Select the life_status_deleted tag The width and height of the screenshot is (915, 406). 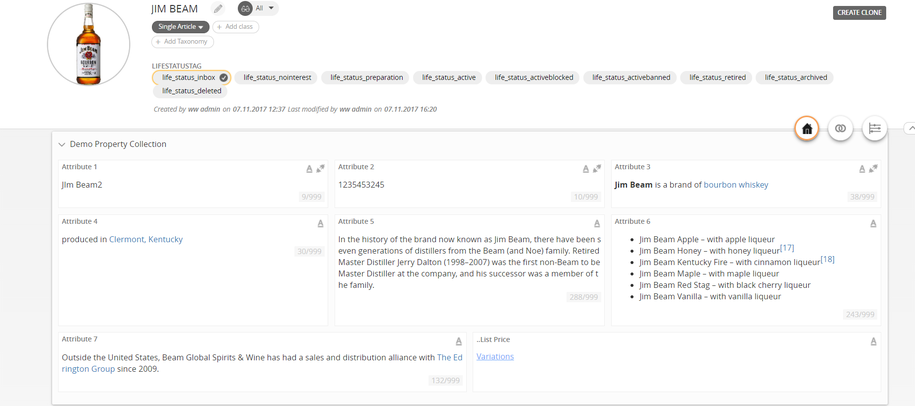(191, 91)
